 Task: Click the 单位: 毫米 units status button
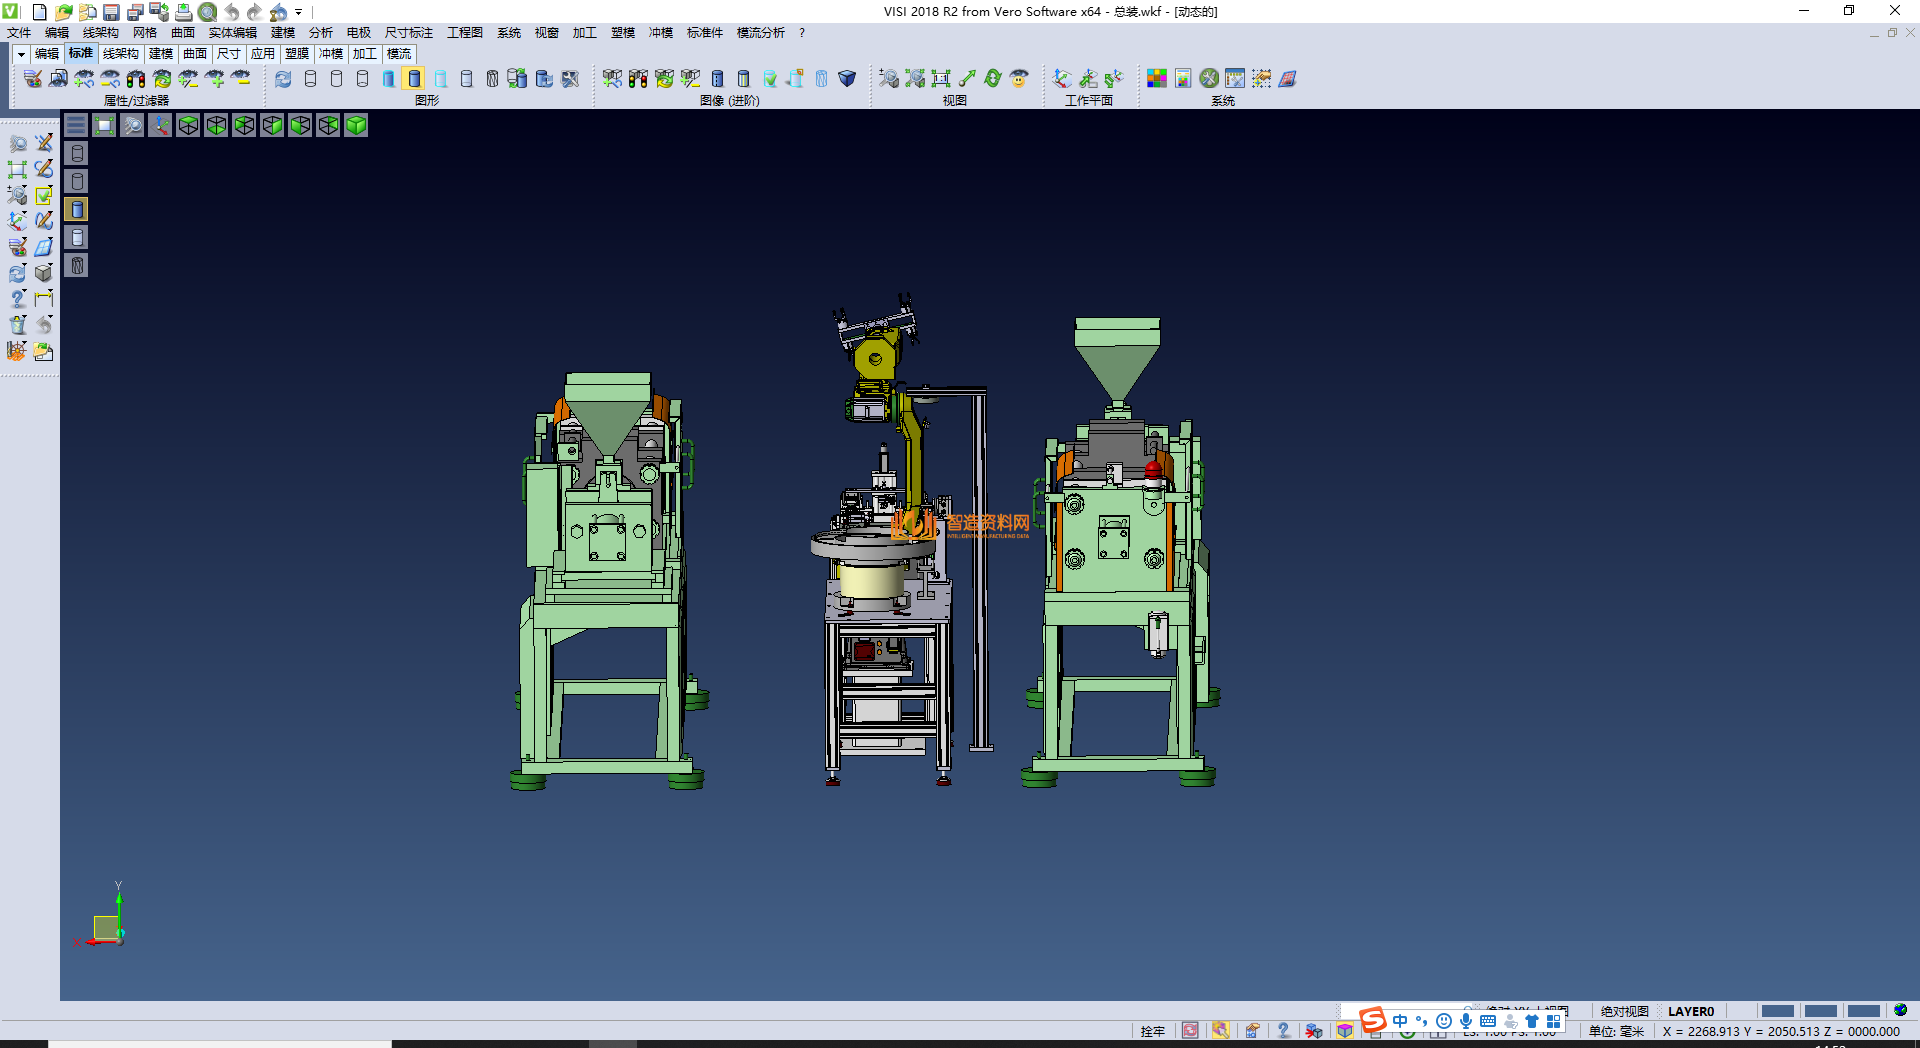click(1616, 1031)
